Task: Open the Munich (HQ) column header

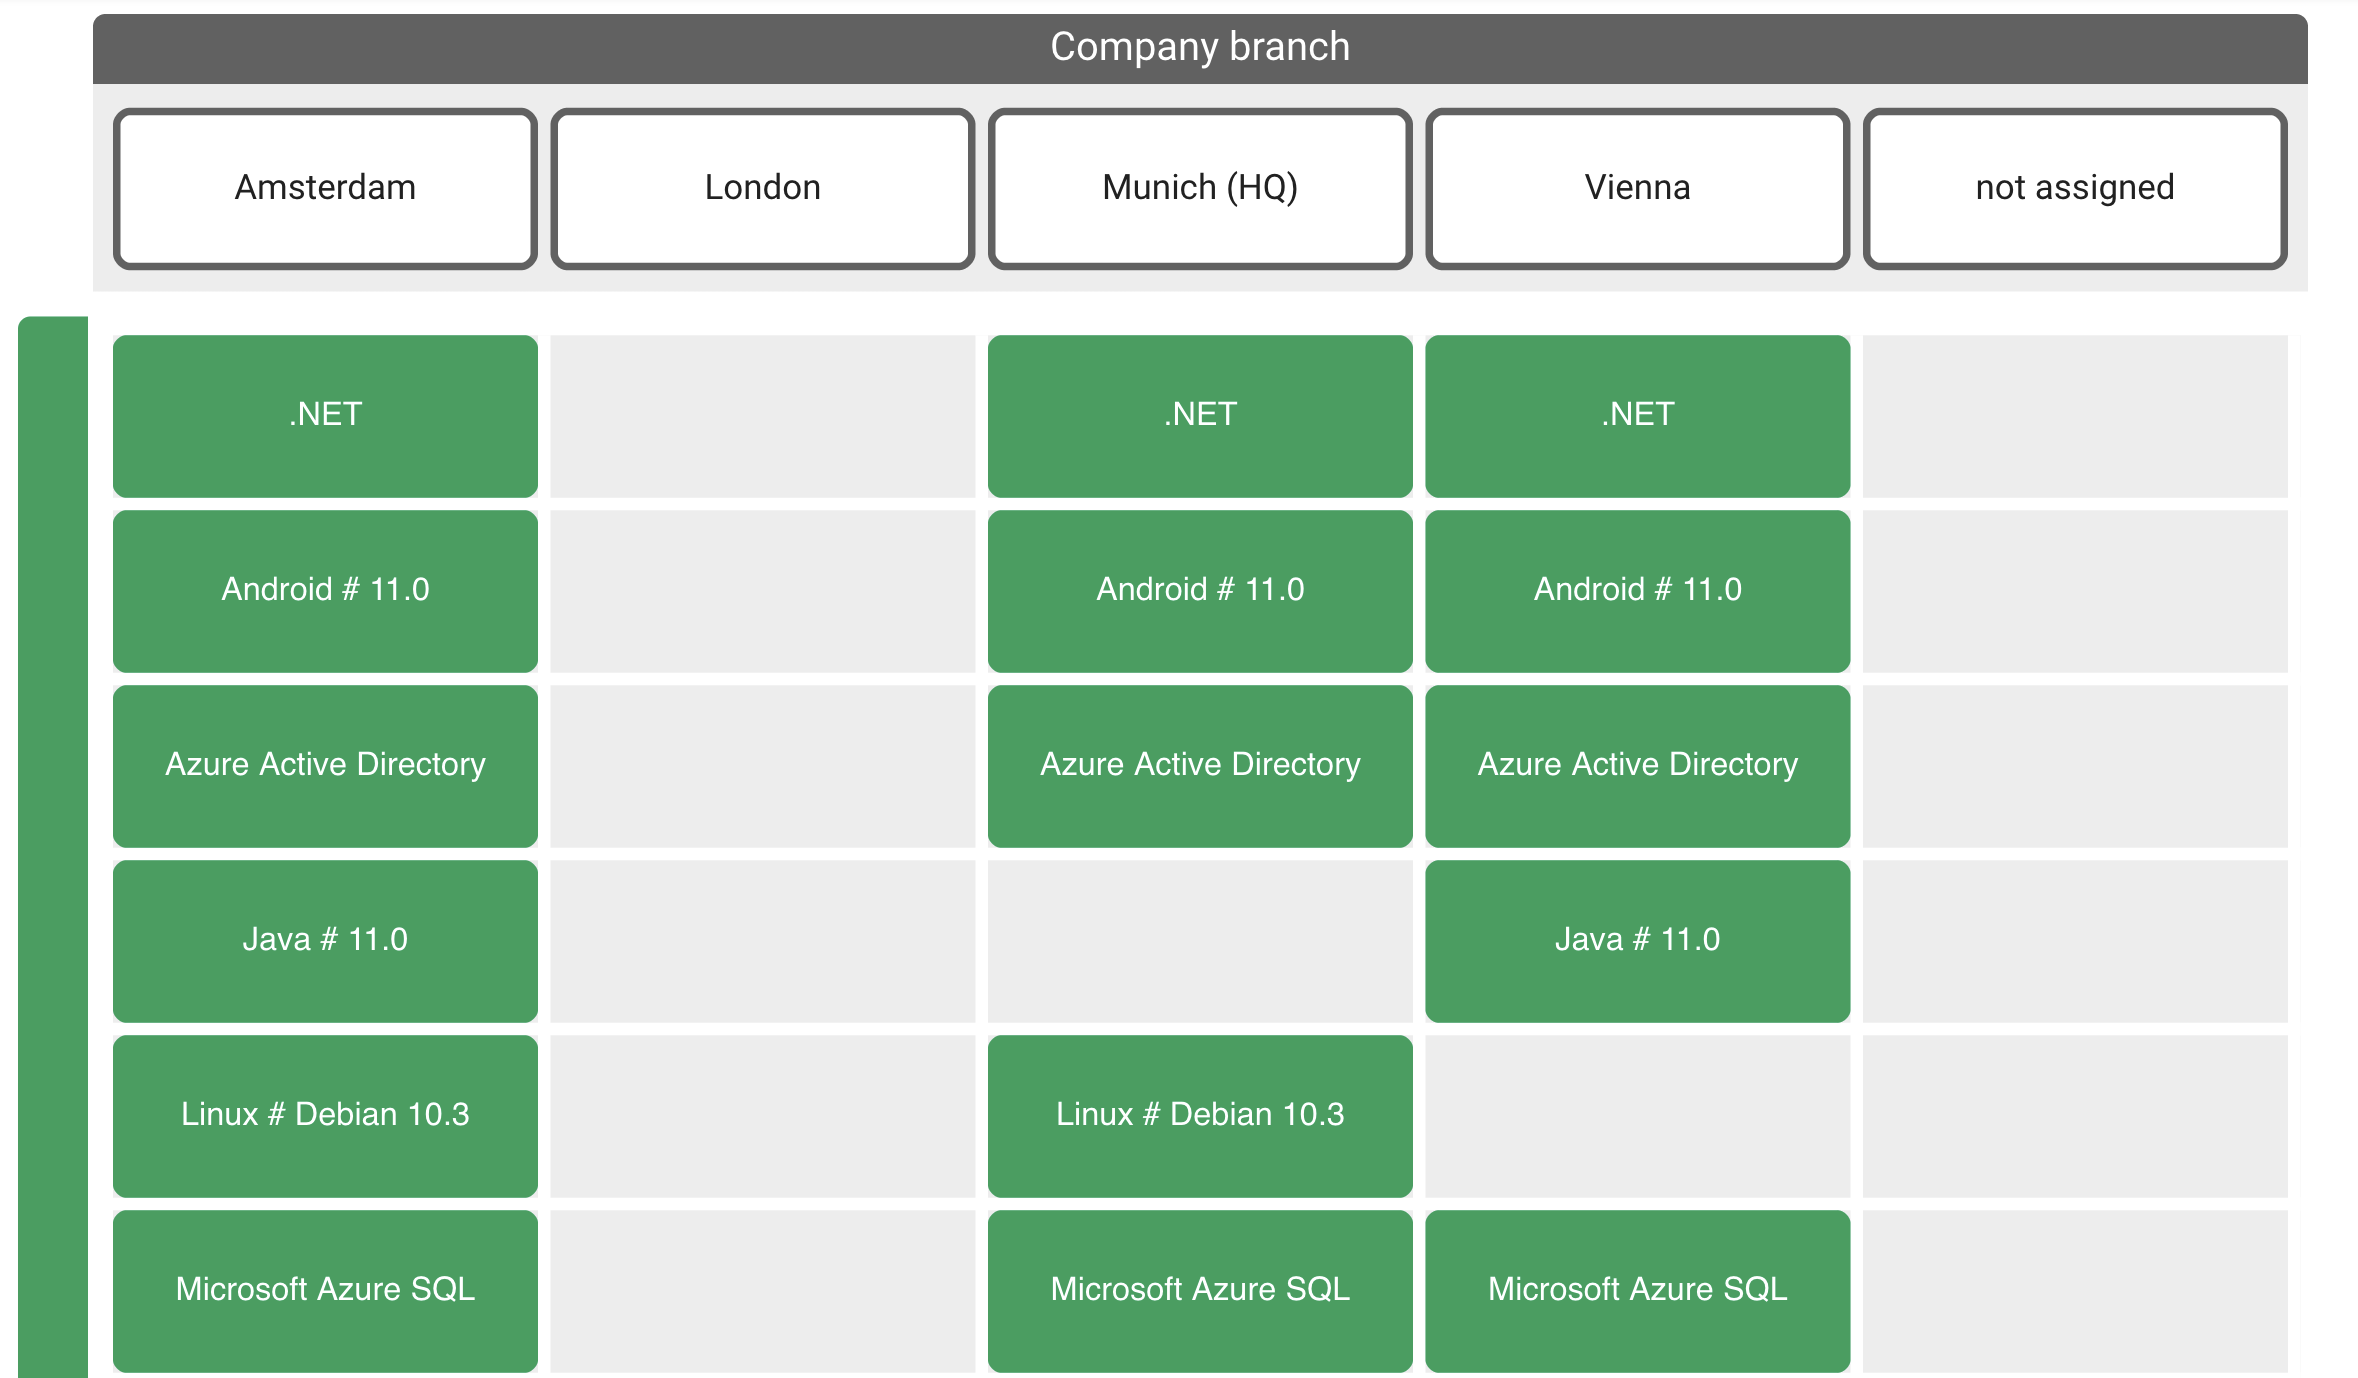Action: point(1199,188)
